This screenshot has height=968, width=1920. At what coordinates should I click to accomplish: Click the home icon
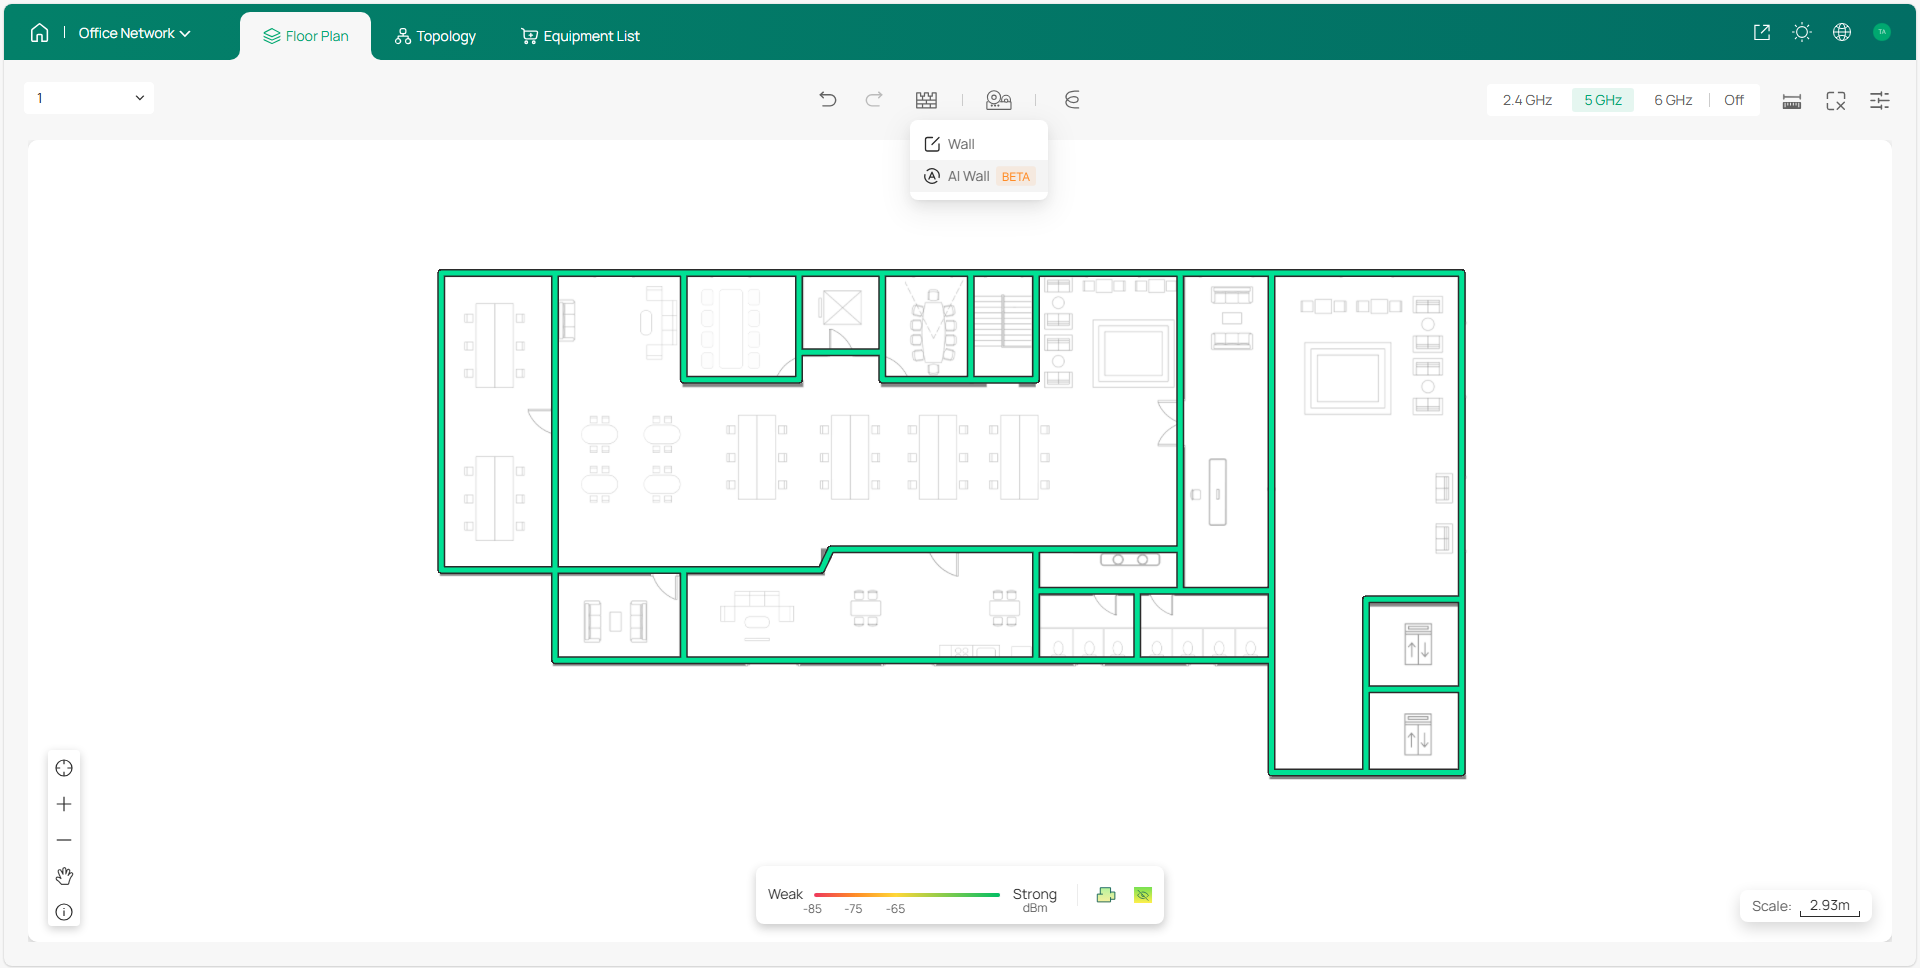coord(39,33)
